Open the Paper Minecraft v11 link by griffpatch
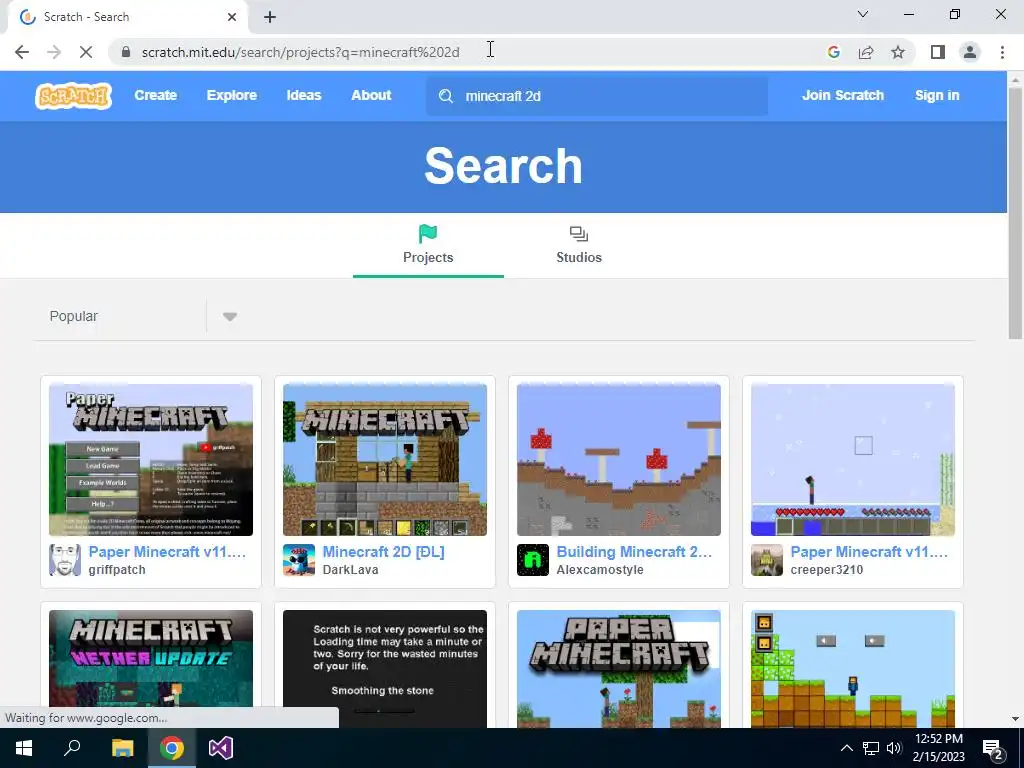1024x768 pixels. pyautogui.click(x=167, y=552)
